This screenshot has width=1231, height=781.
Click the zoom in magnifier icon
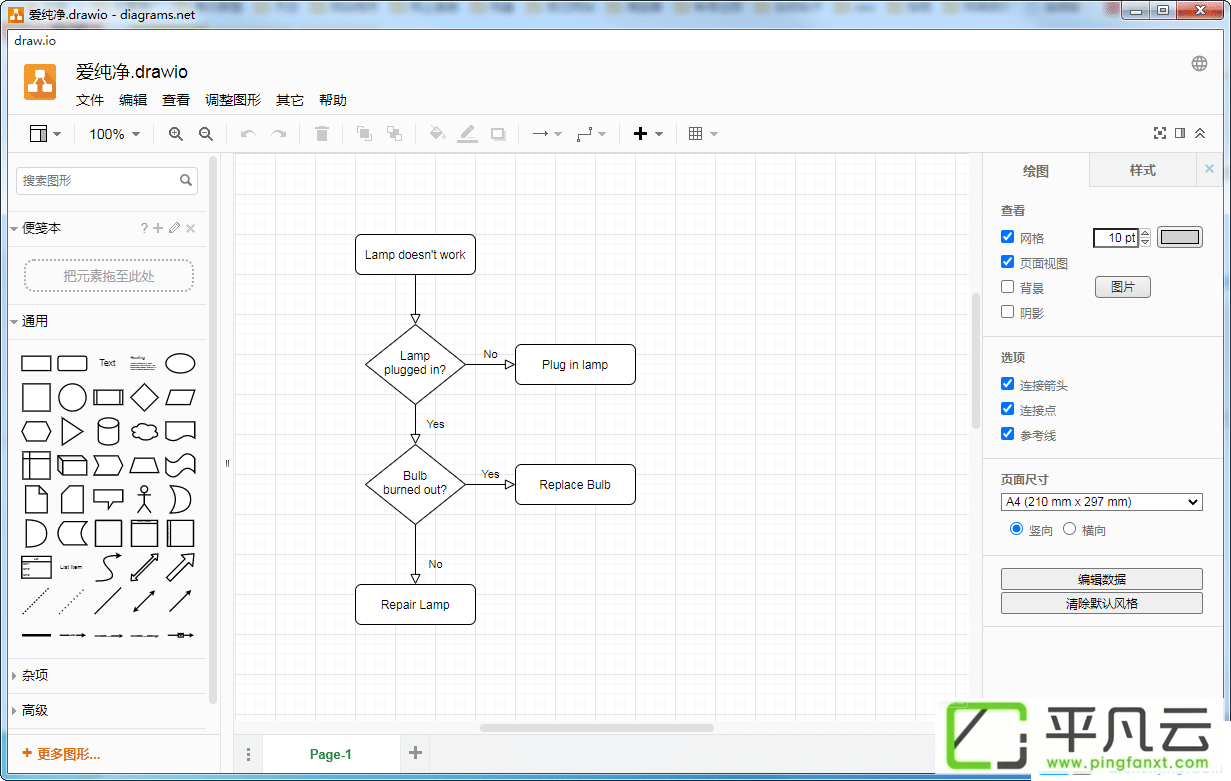176,134
